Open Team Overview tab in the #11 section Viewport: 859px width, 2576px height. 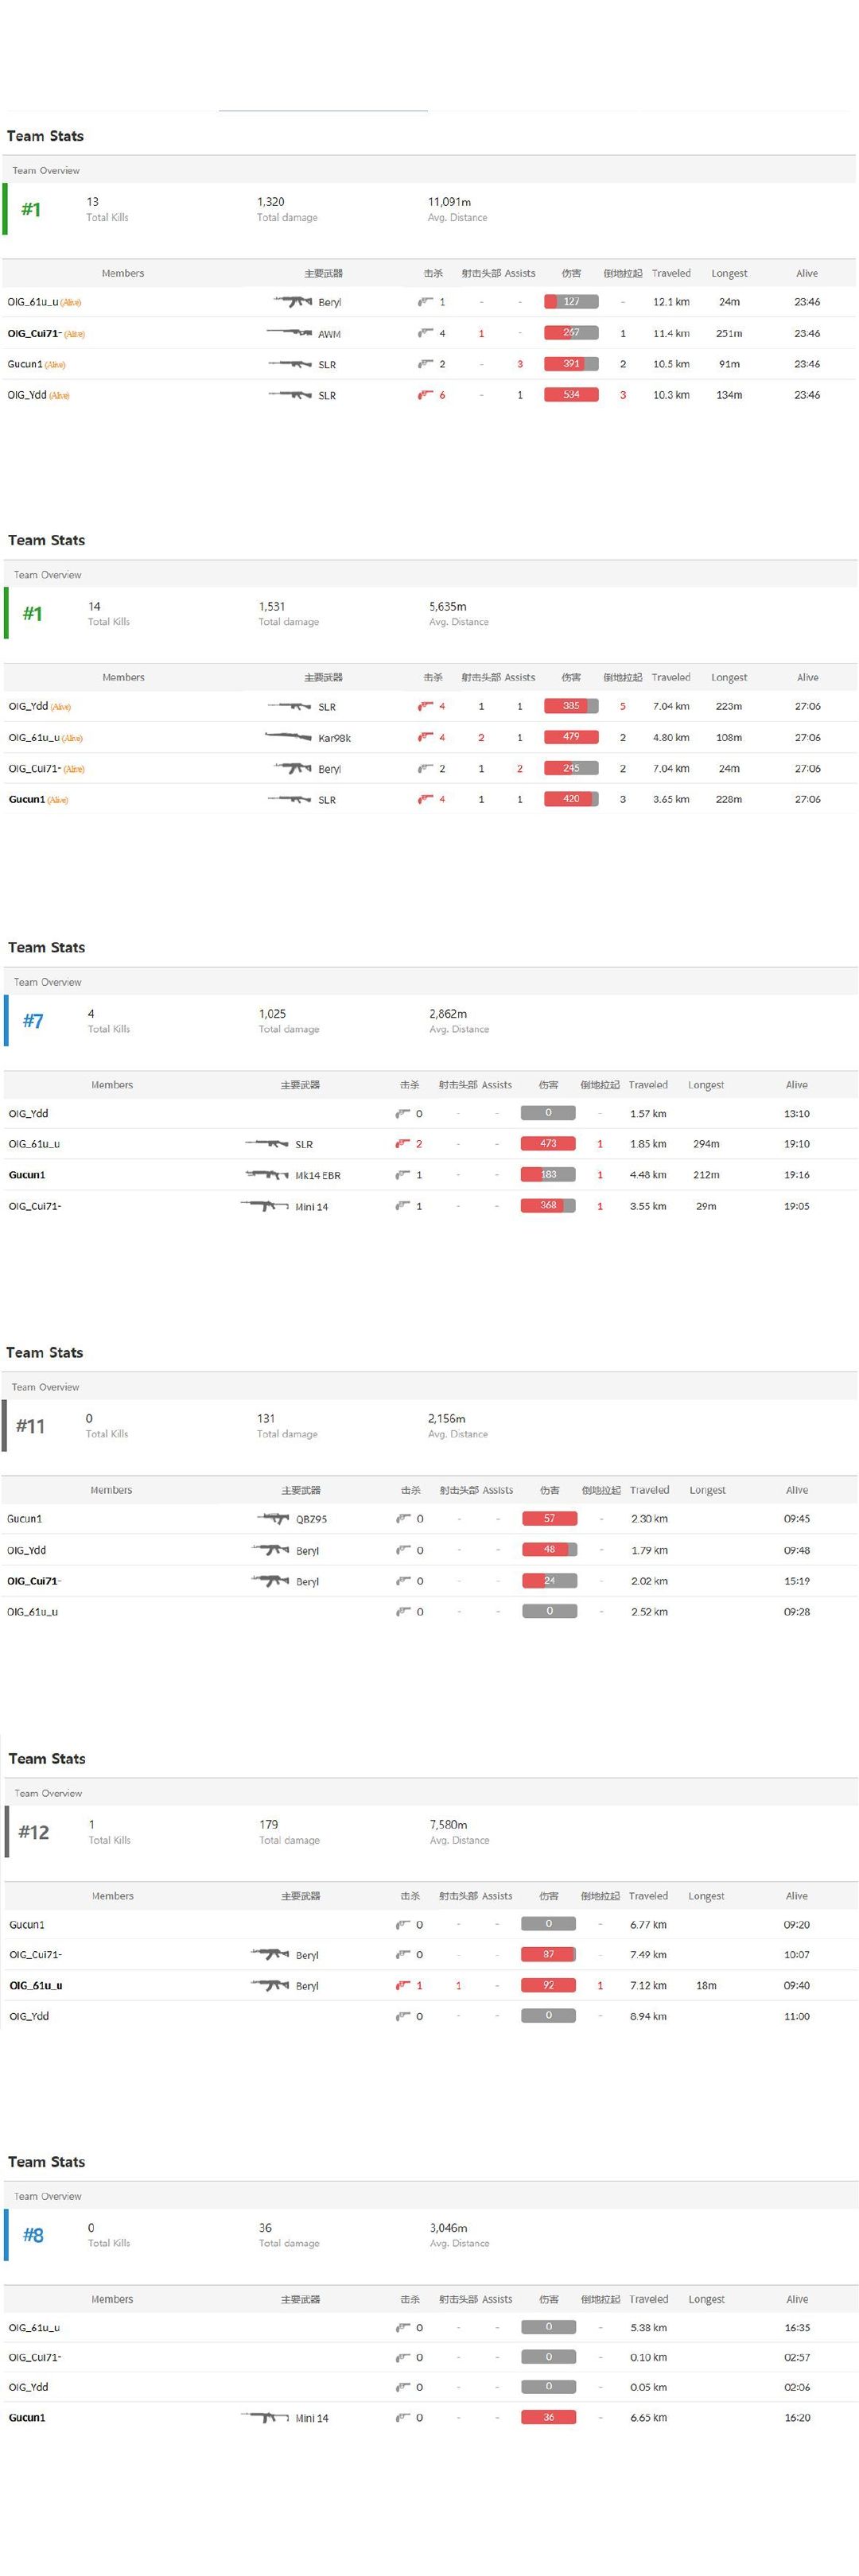click(45, 1387)
